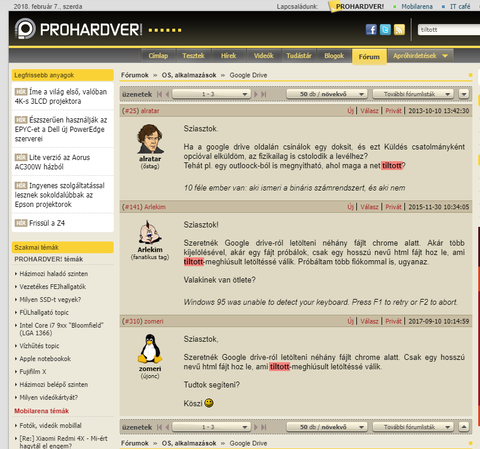480x449 pixels.
Task: Open topic Fujifilm X
Action: 33,372
